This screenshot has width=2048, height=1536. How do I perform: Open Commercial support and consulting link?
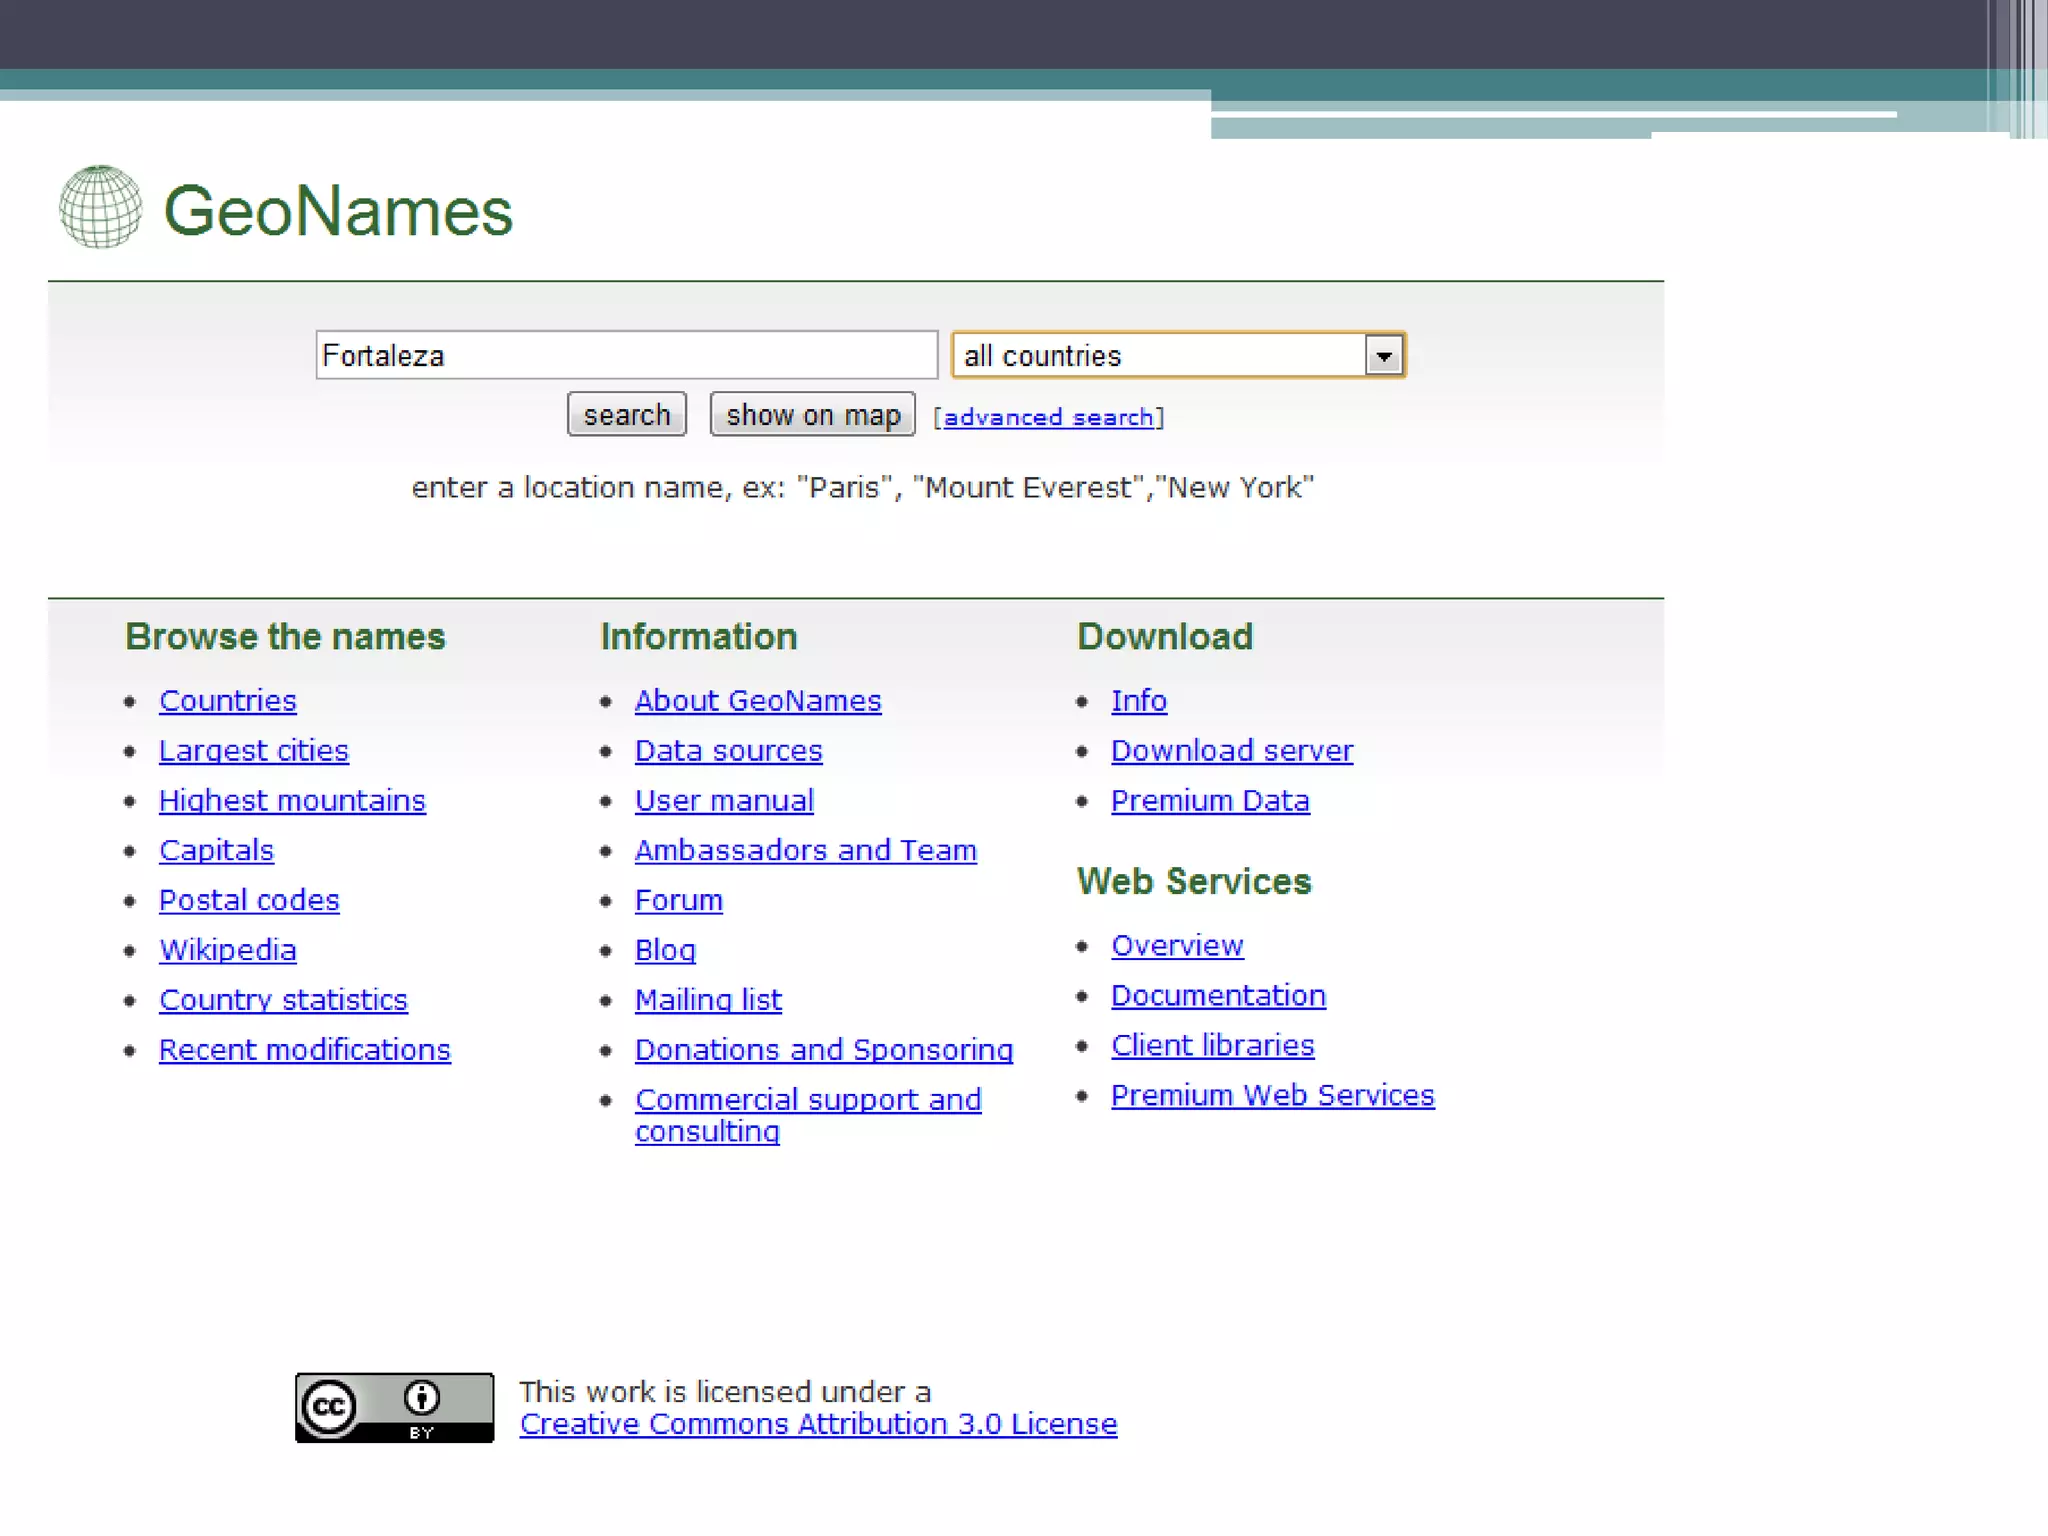pos(808,1114)
